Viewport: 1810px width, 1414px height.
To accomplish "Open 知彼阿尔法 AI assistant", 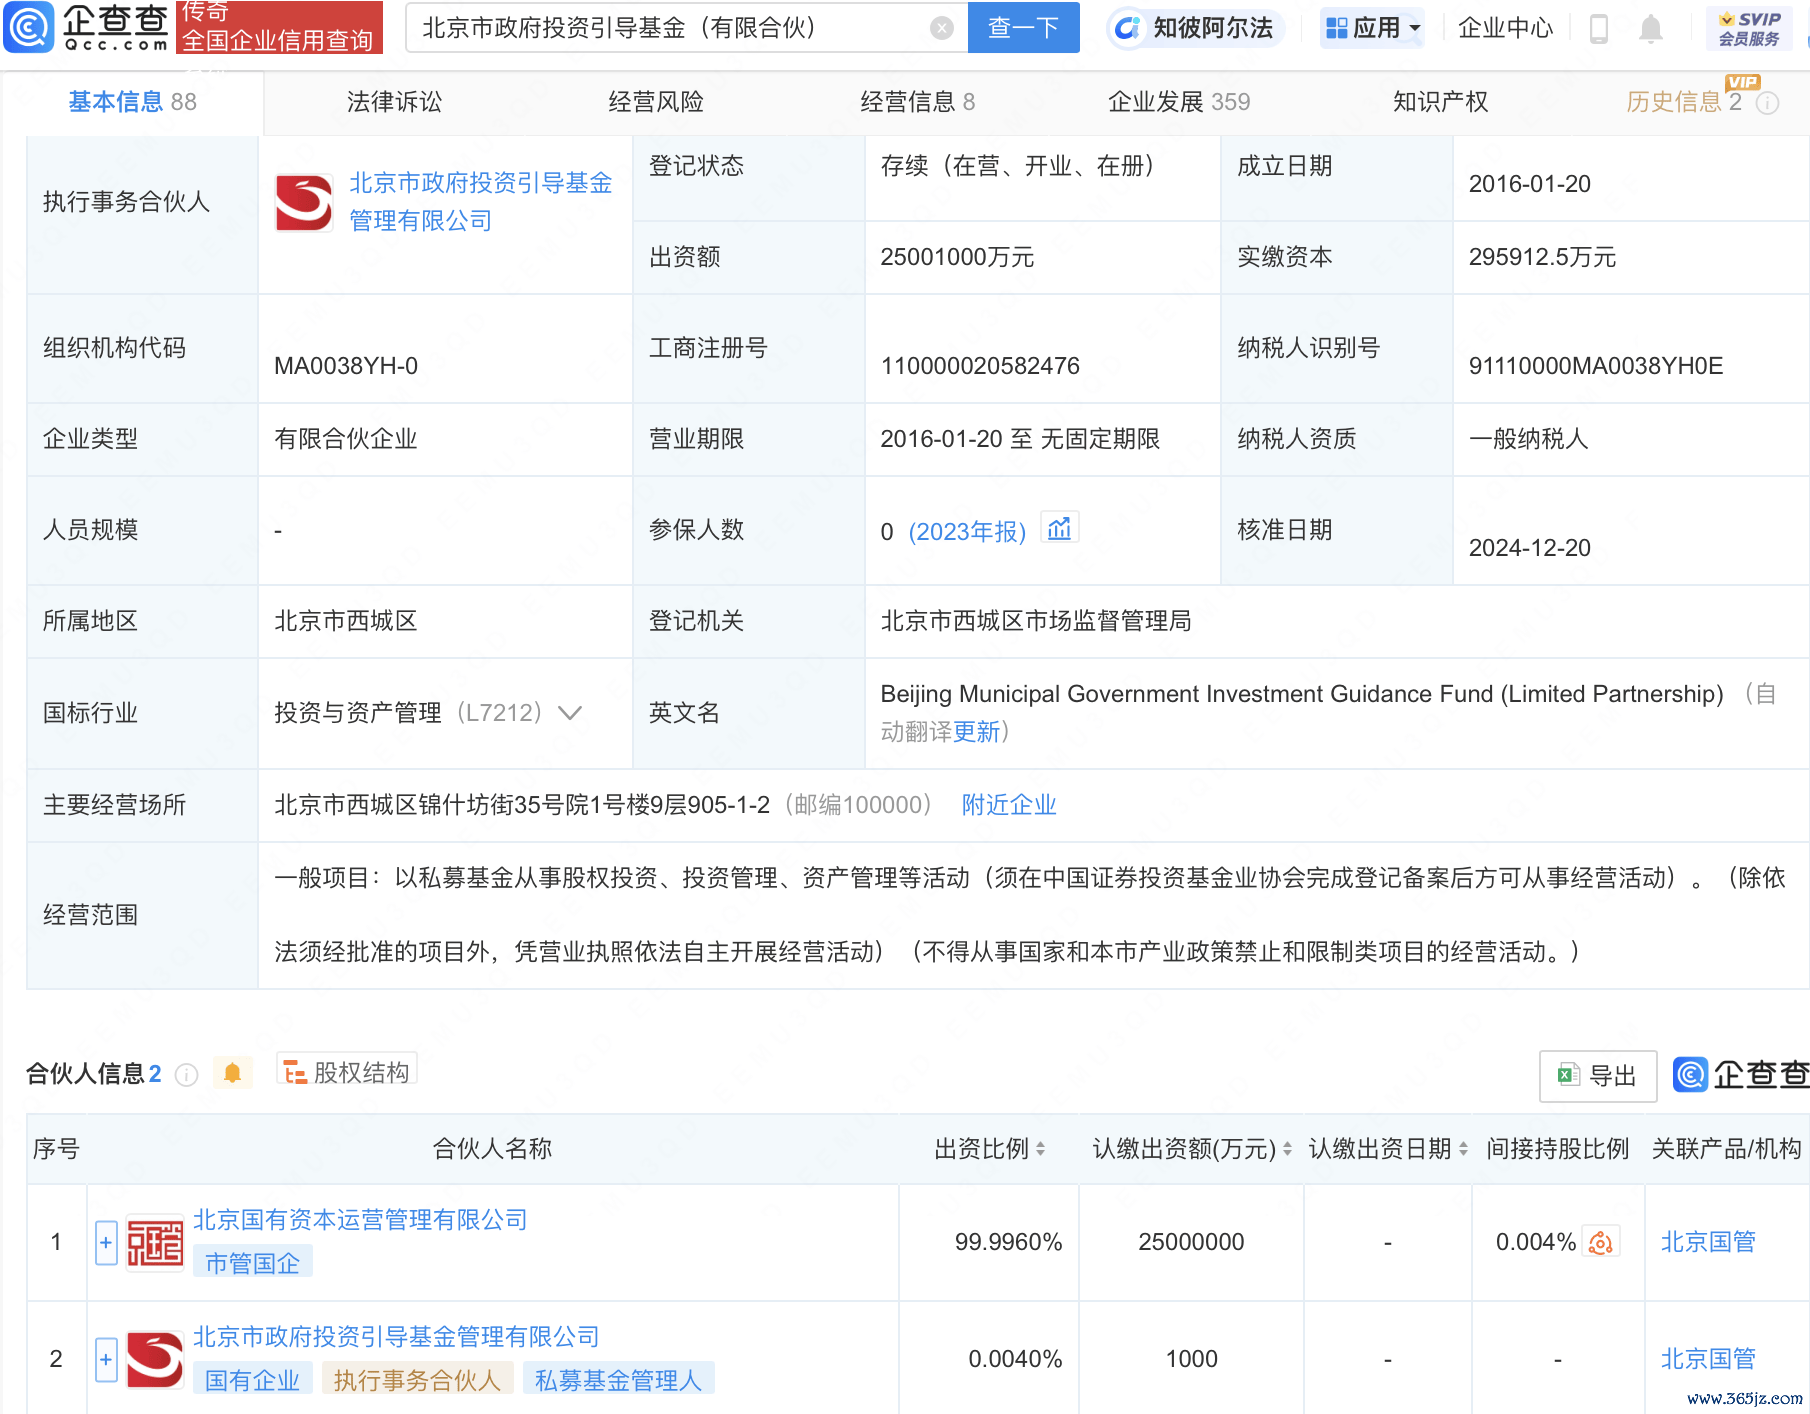I will 1194,28.
